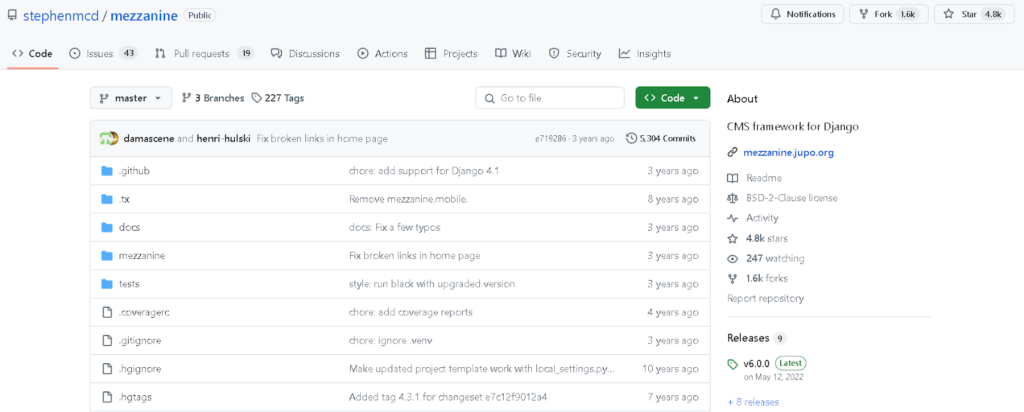Click the mezzanine repository name link
Screen dimensions: 1024x412
tap(144, 16)
